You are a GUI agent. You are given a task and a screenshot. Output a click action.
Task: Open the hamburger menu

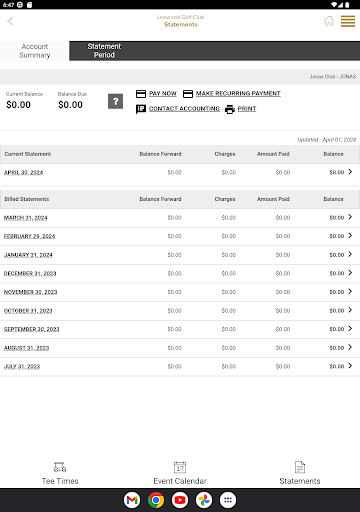coord(348,21)
